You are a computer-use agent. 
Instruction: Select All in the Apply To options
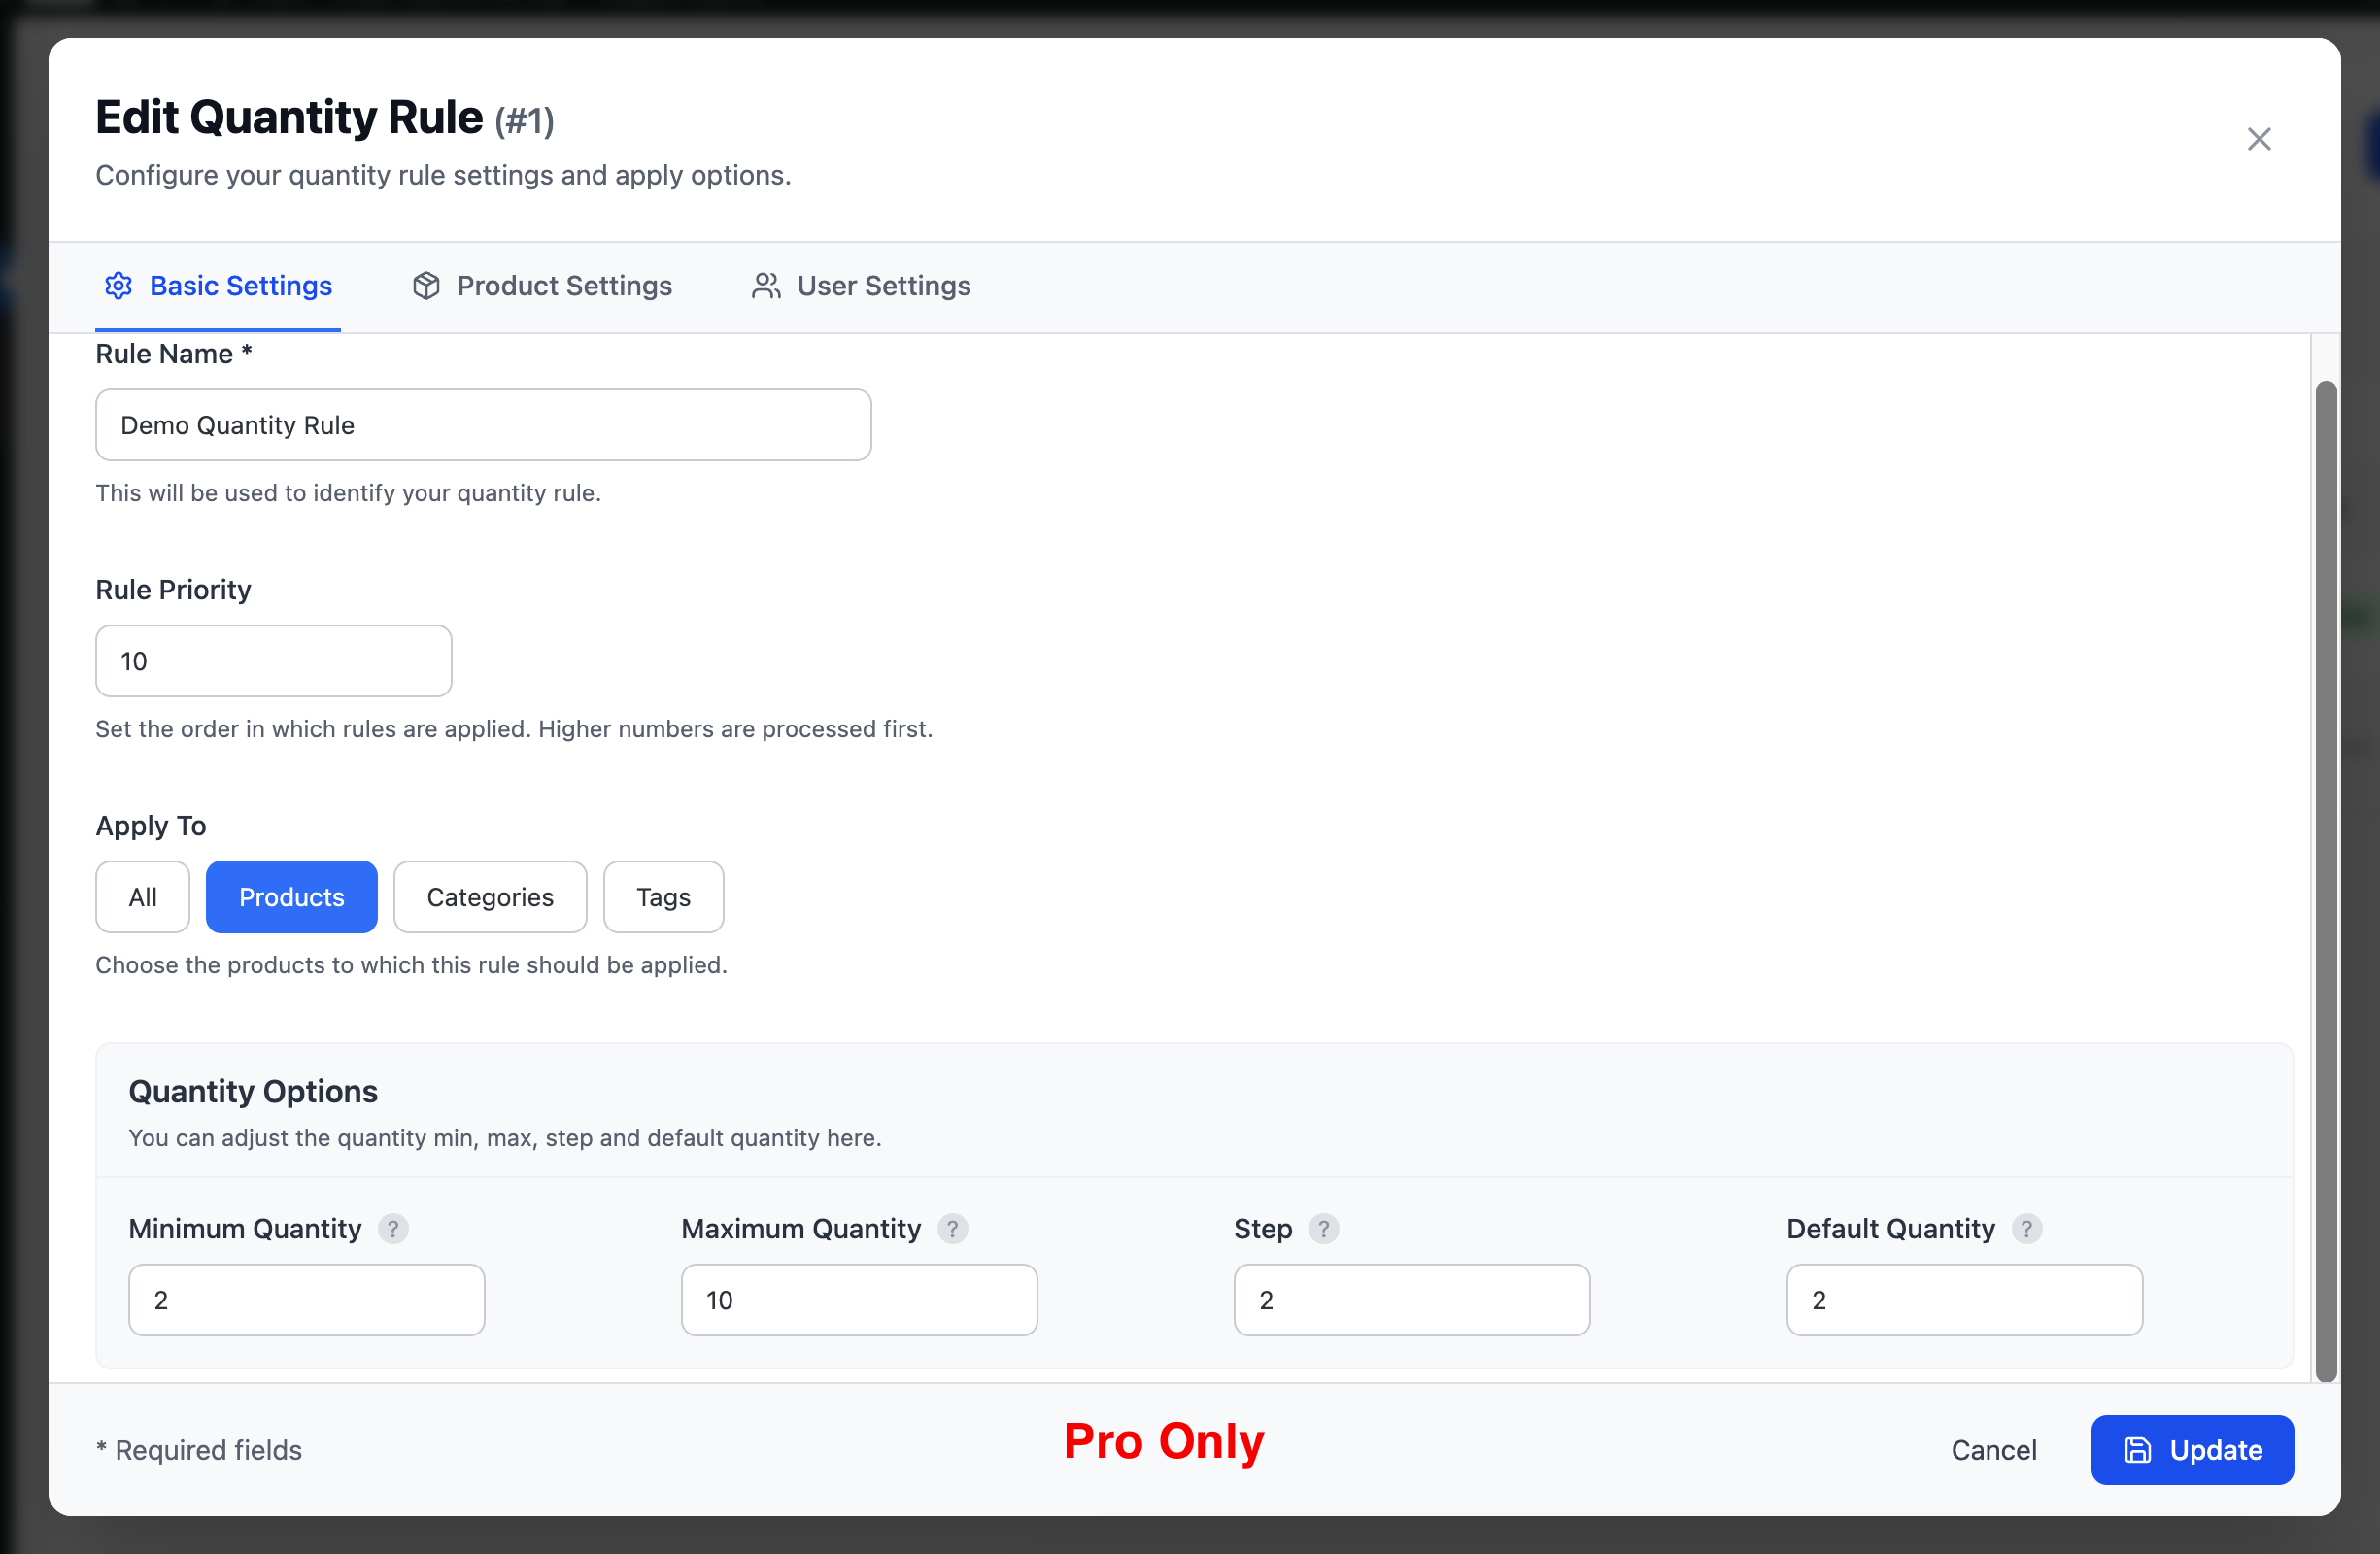pos(142,897)
